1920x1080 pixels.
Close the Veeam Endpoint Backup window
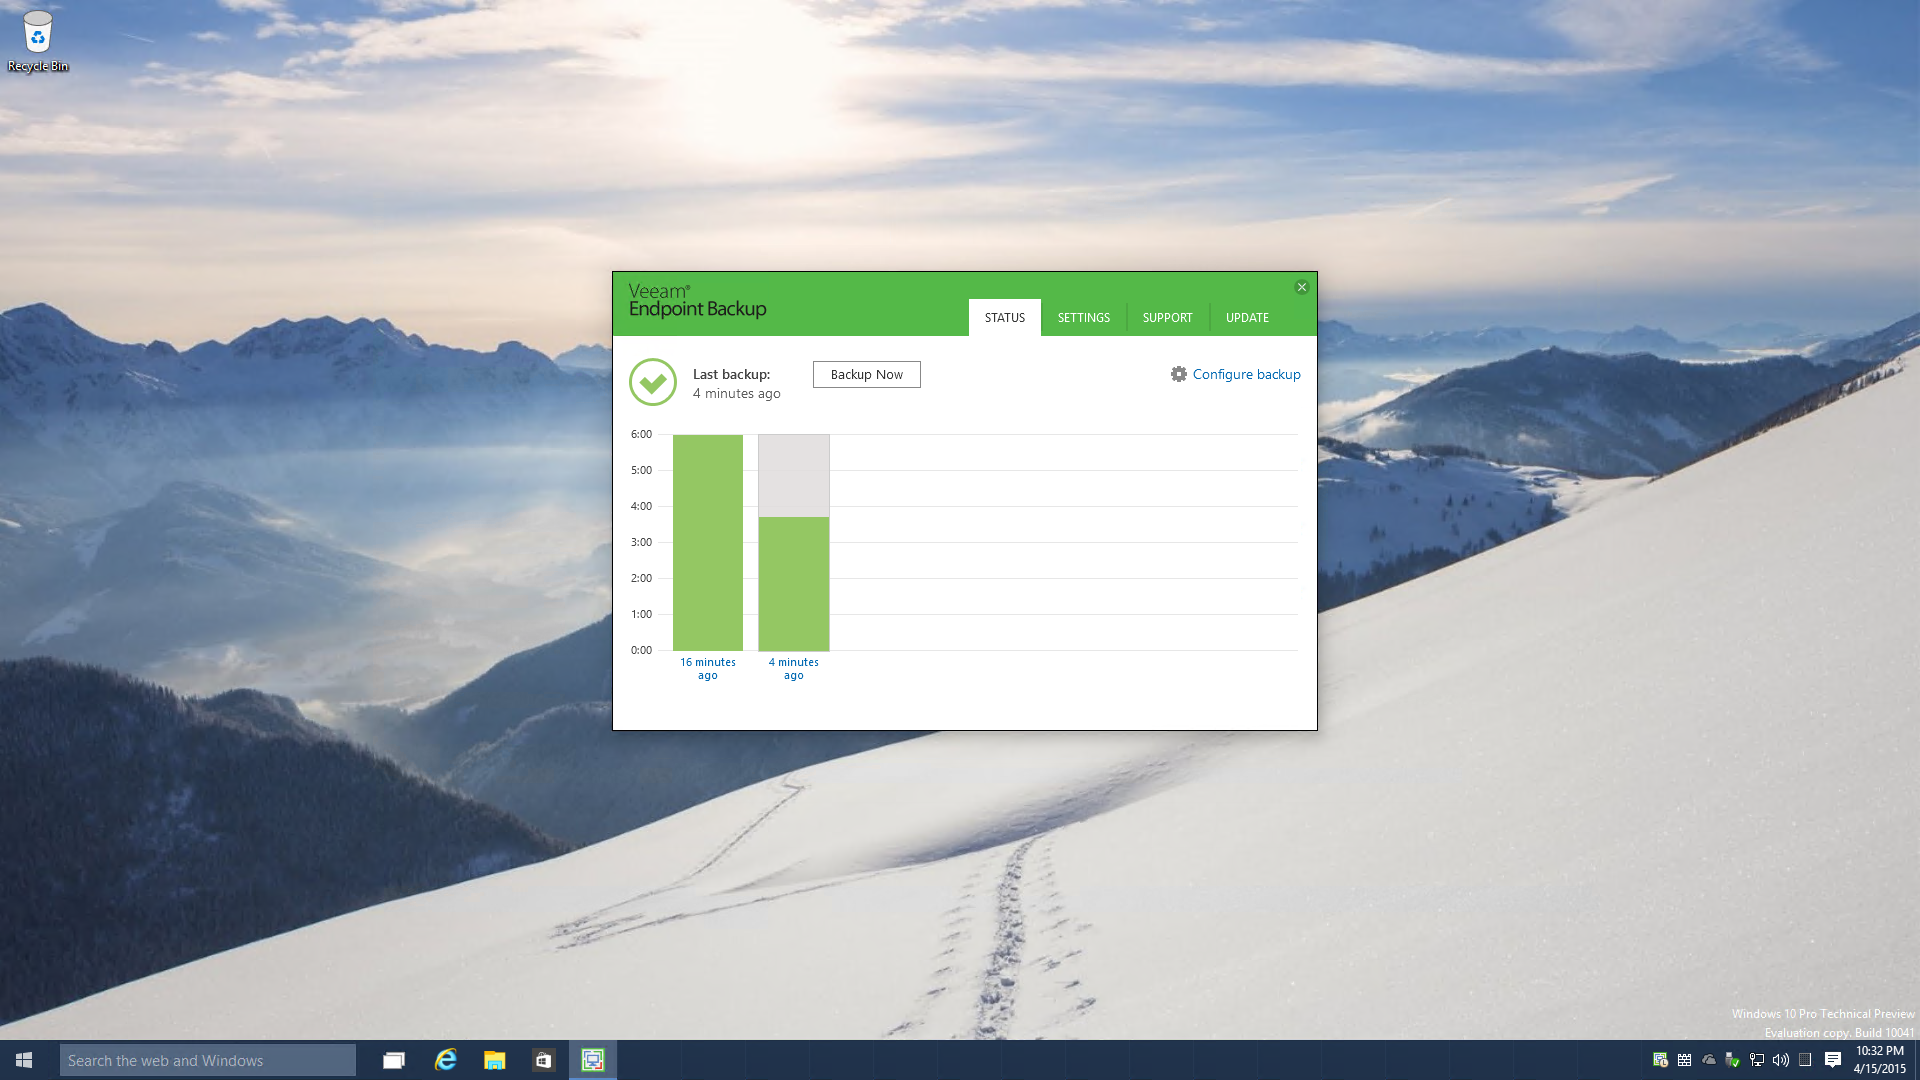pyautogui.click(x=1301, y=287)
